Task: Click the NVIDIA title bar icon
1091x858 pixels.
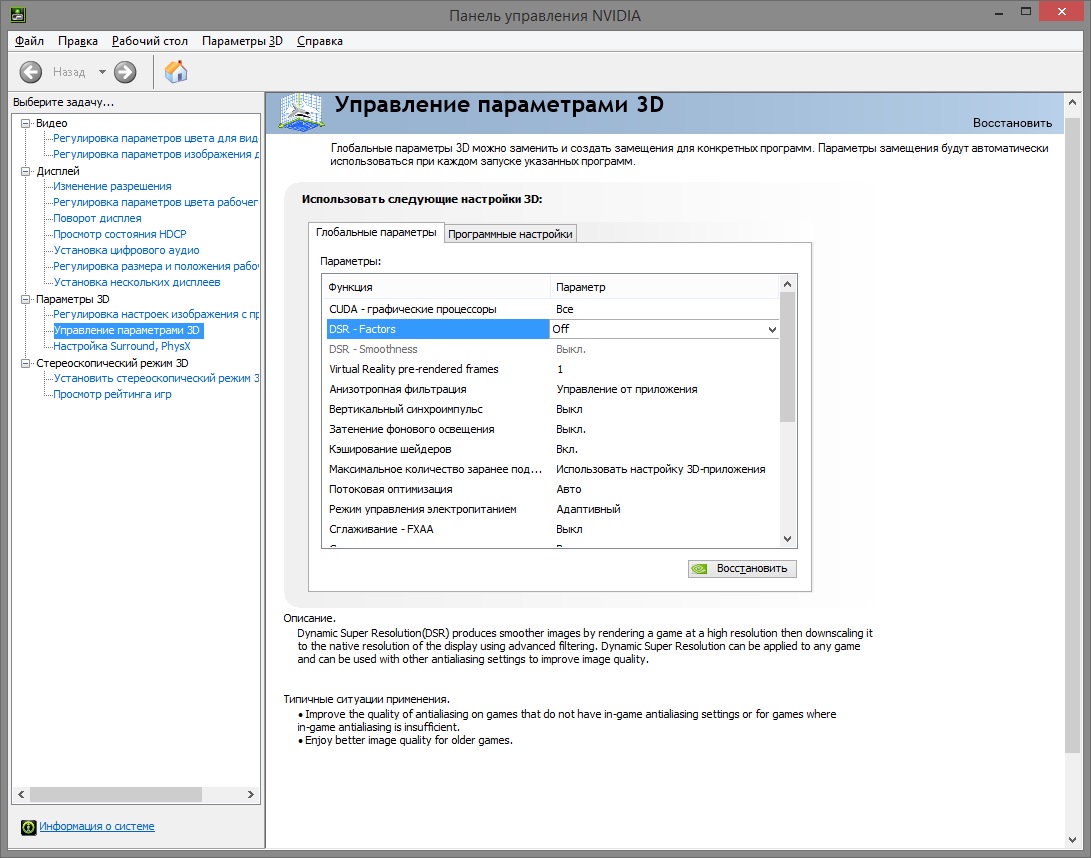Action: (18, 13)
